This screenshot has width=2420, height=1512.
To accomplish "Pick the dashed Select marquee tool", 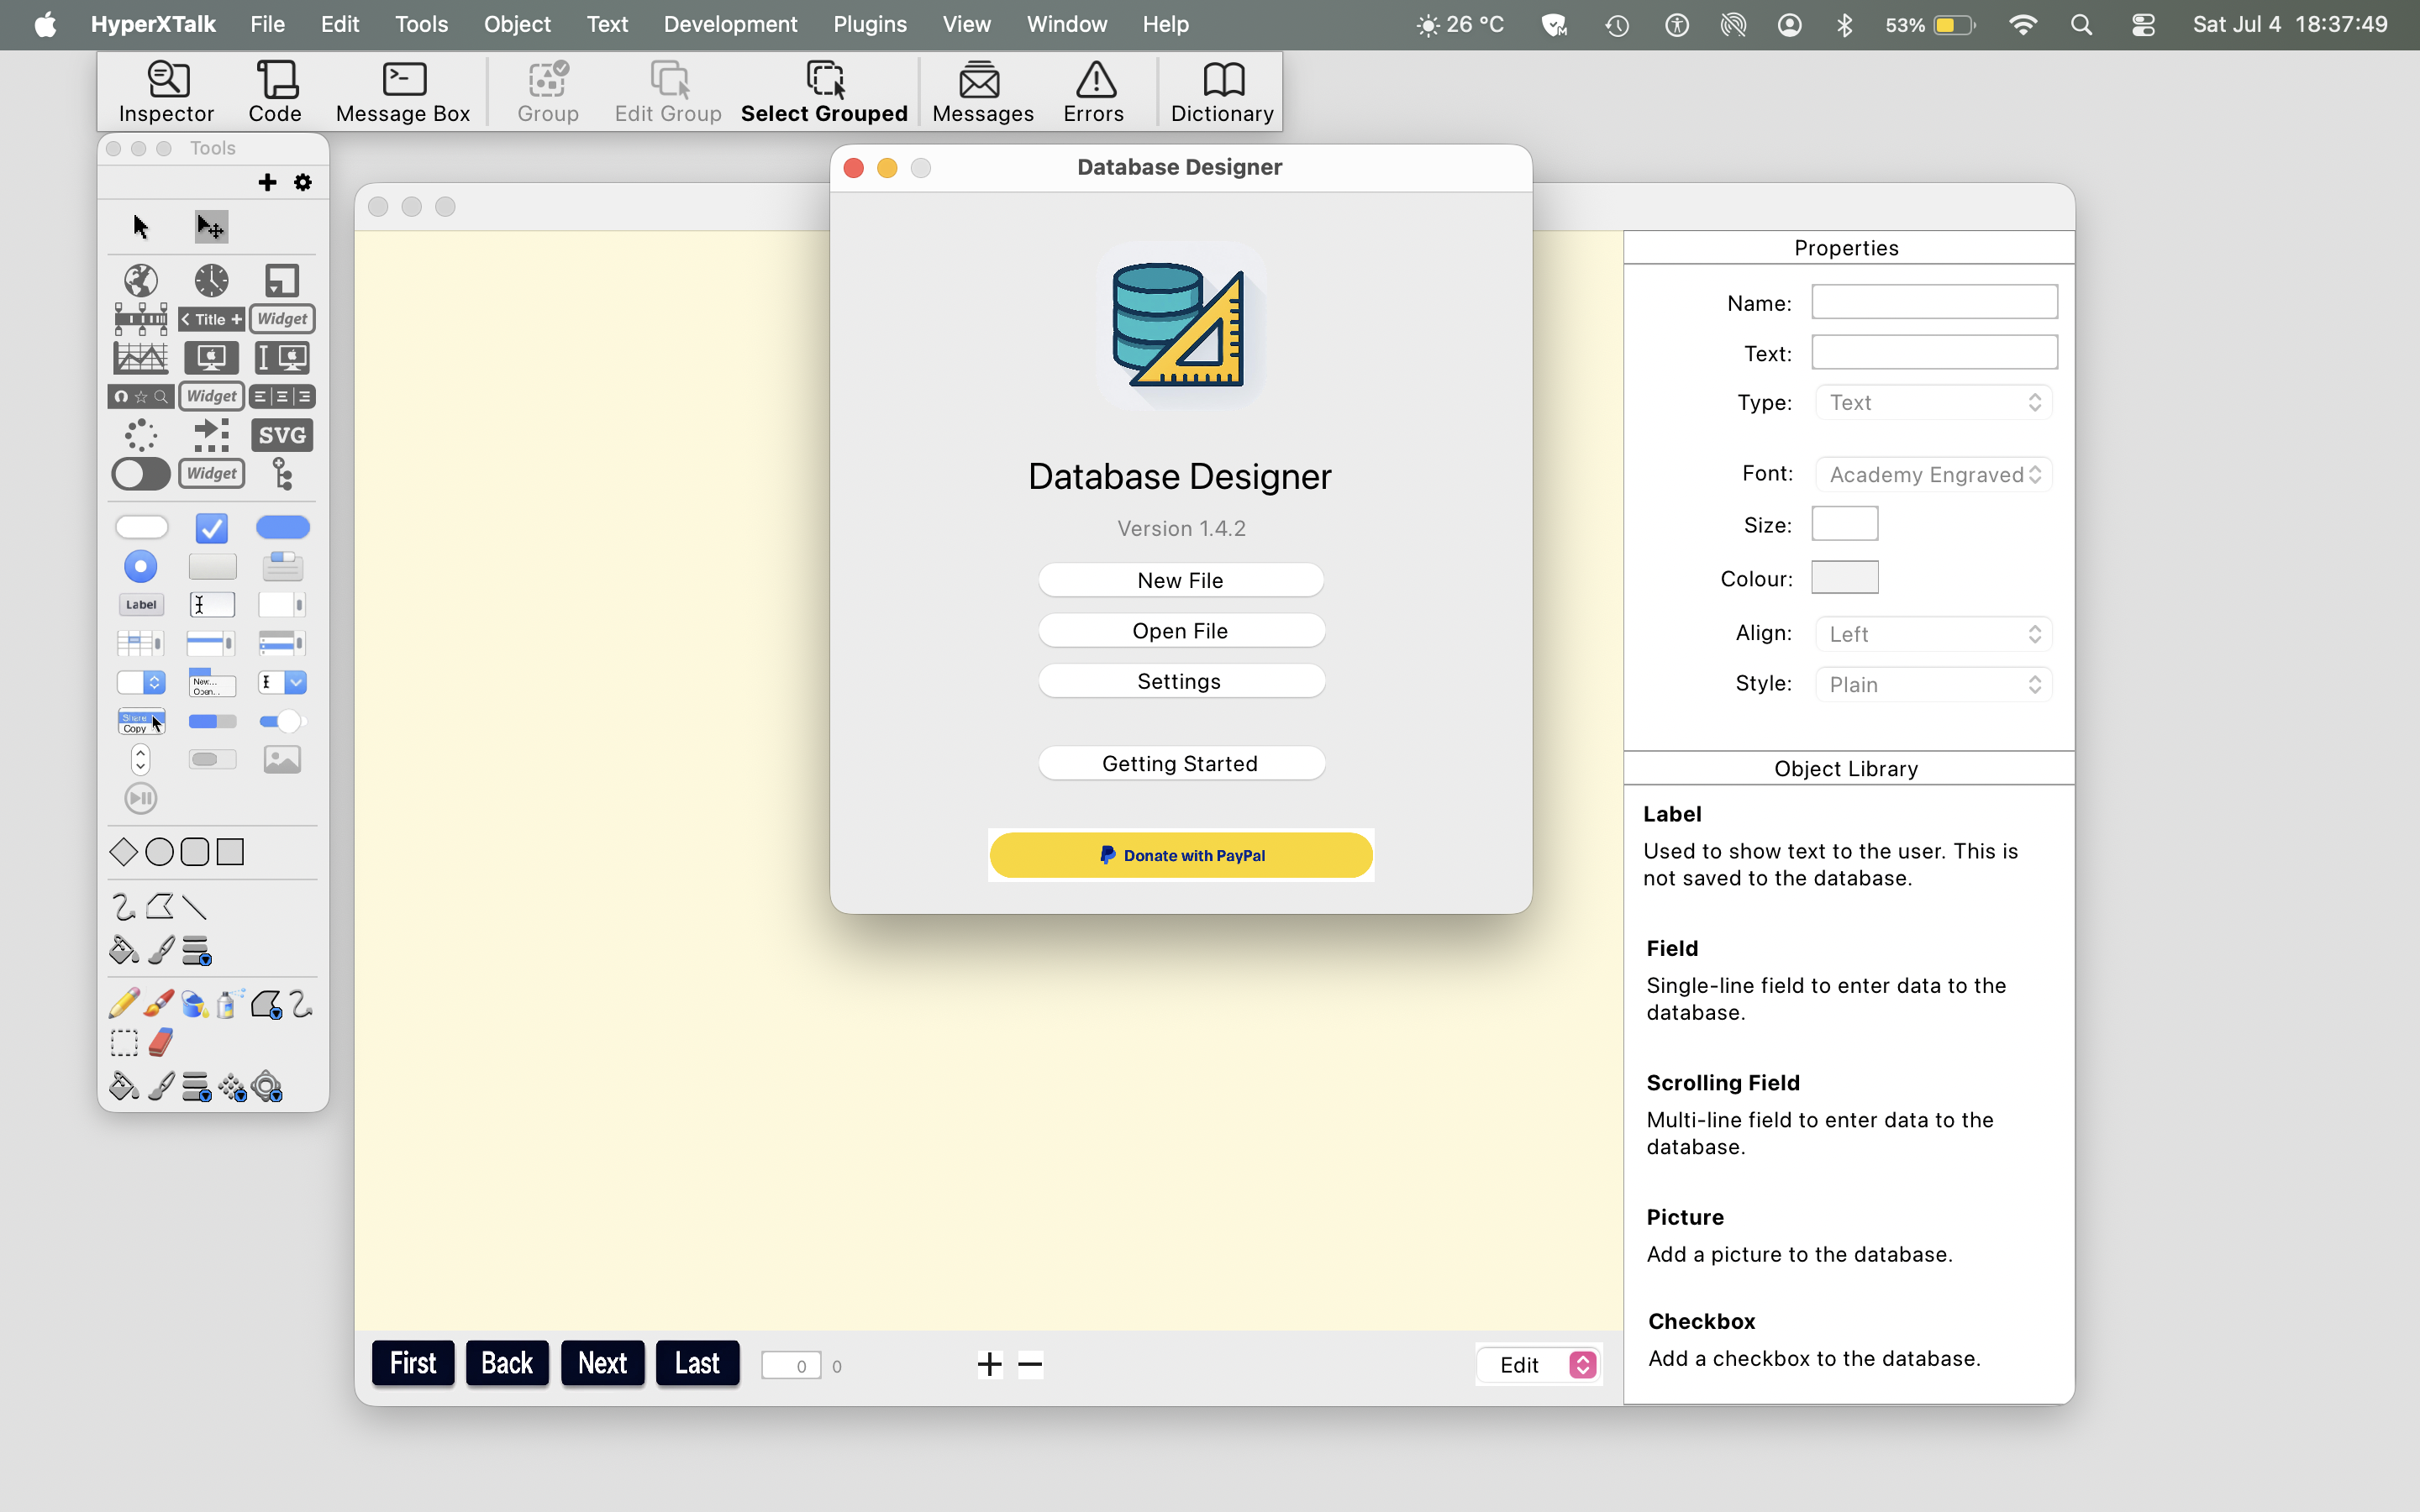I will click(x=124, y=1043).
